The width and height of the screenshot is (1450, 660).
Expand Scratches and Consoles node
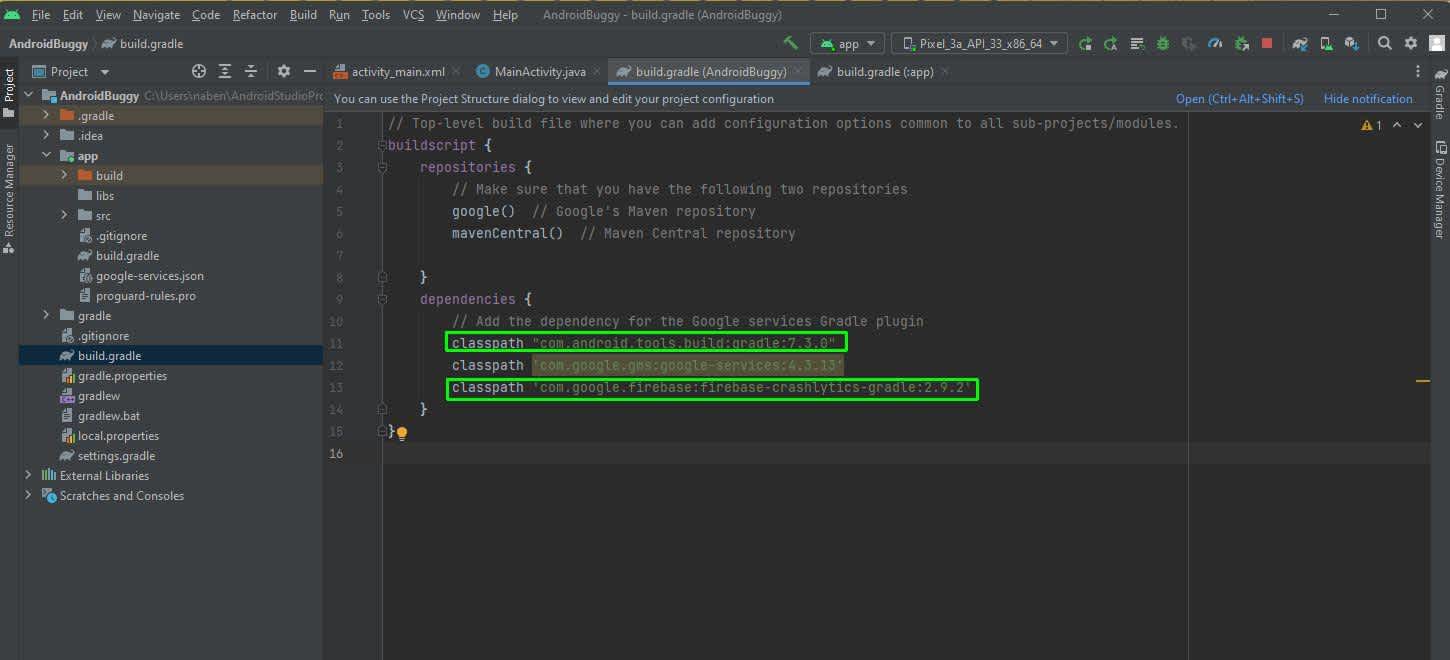28,496
